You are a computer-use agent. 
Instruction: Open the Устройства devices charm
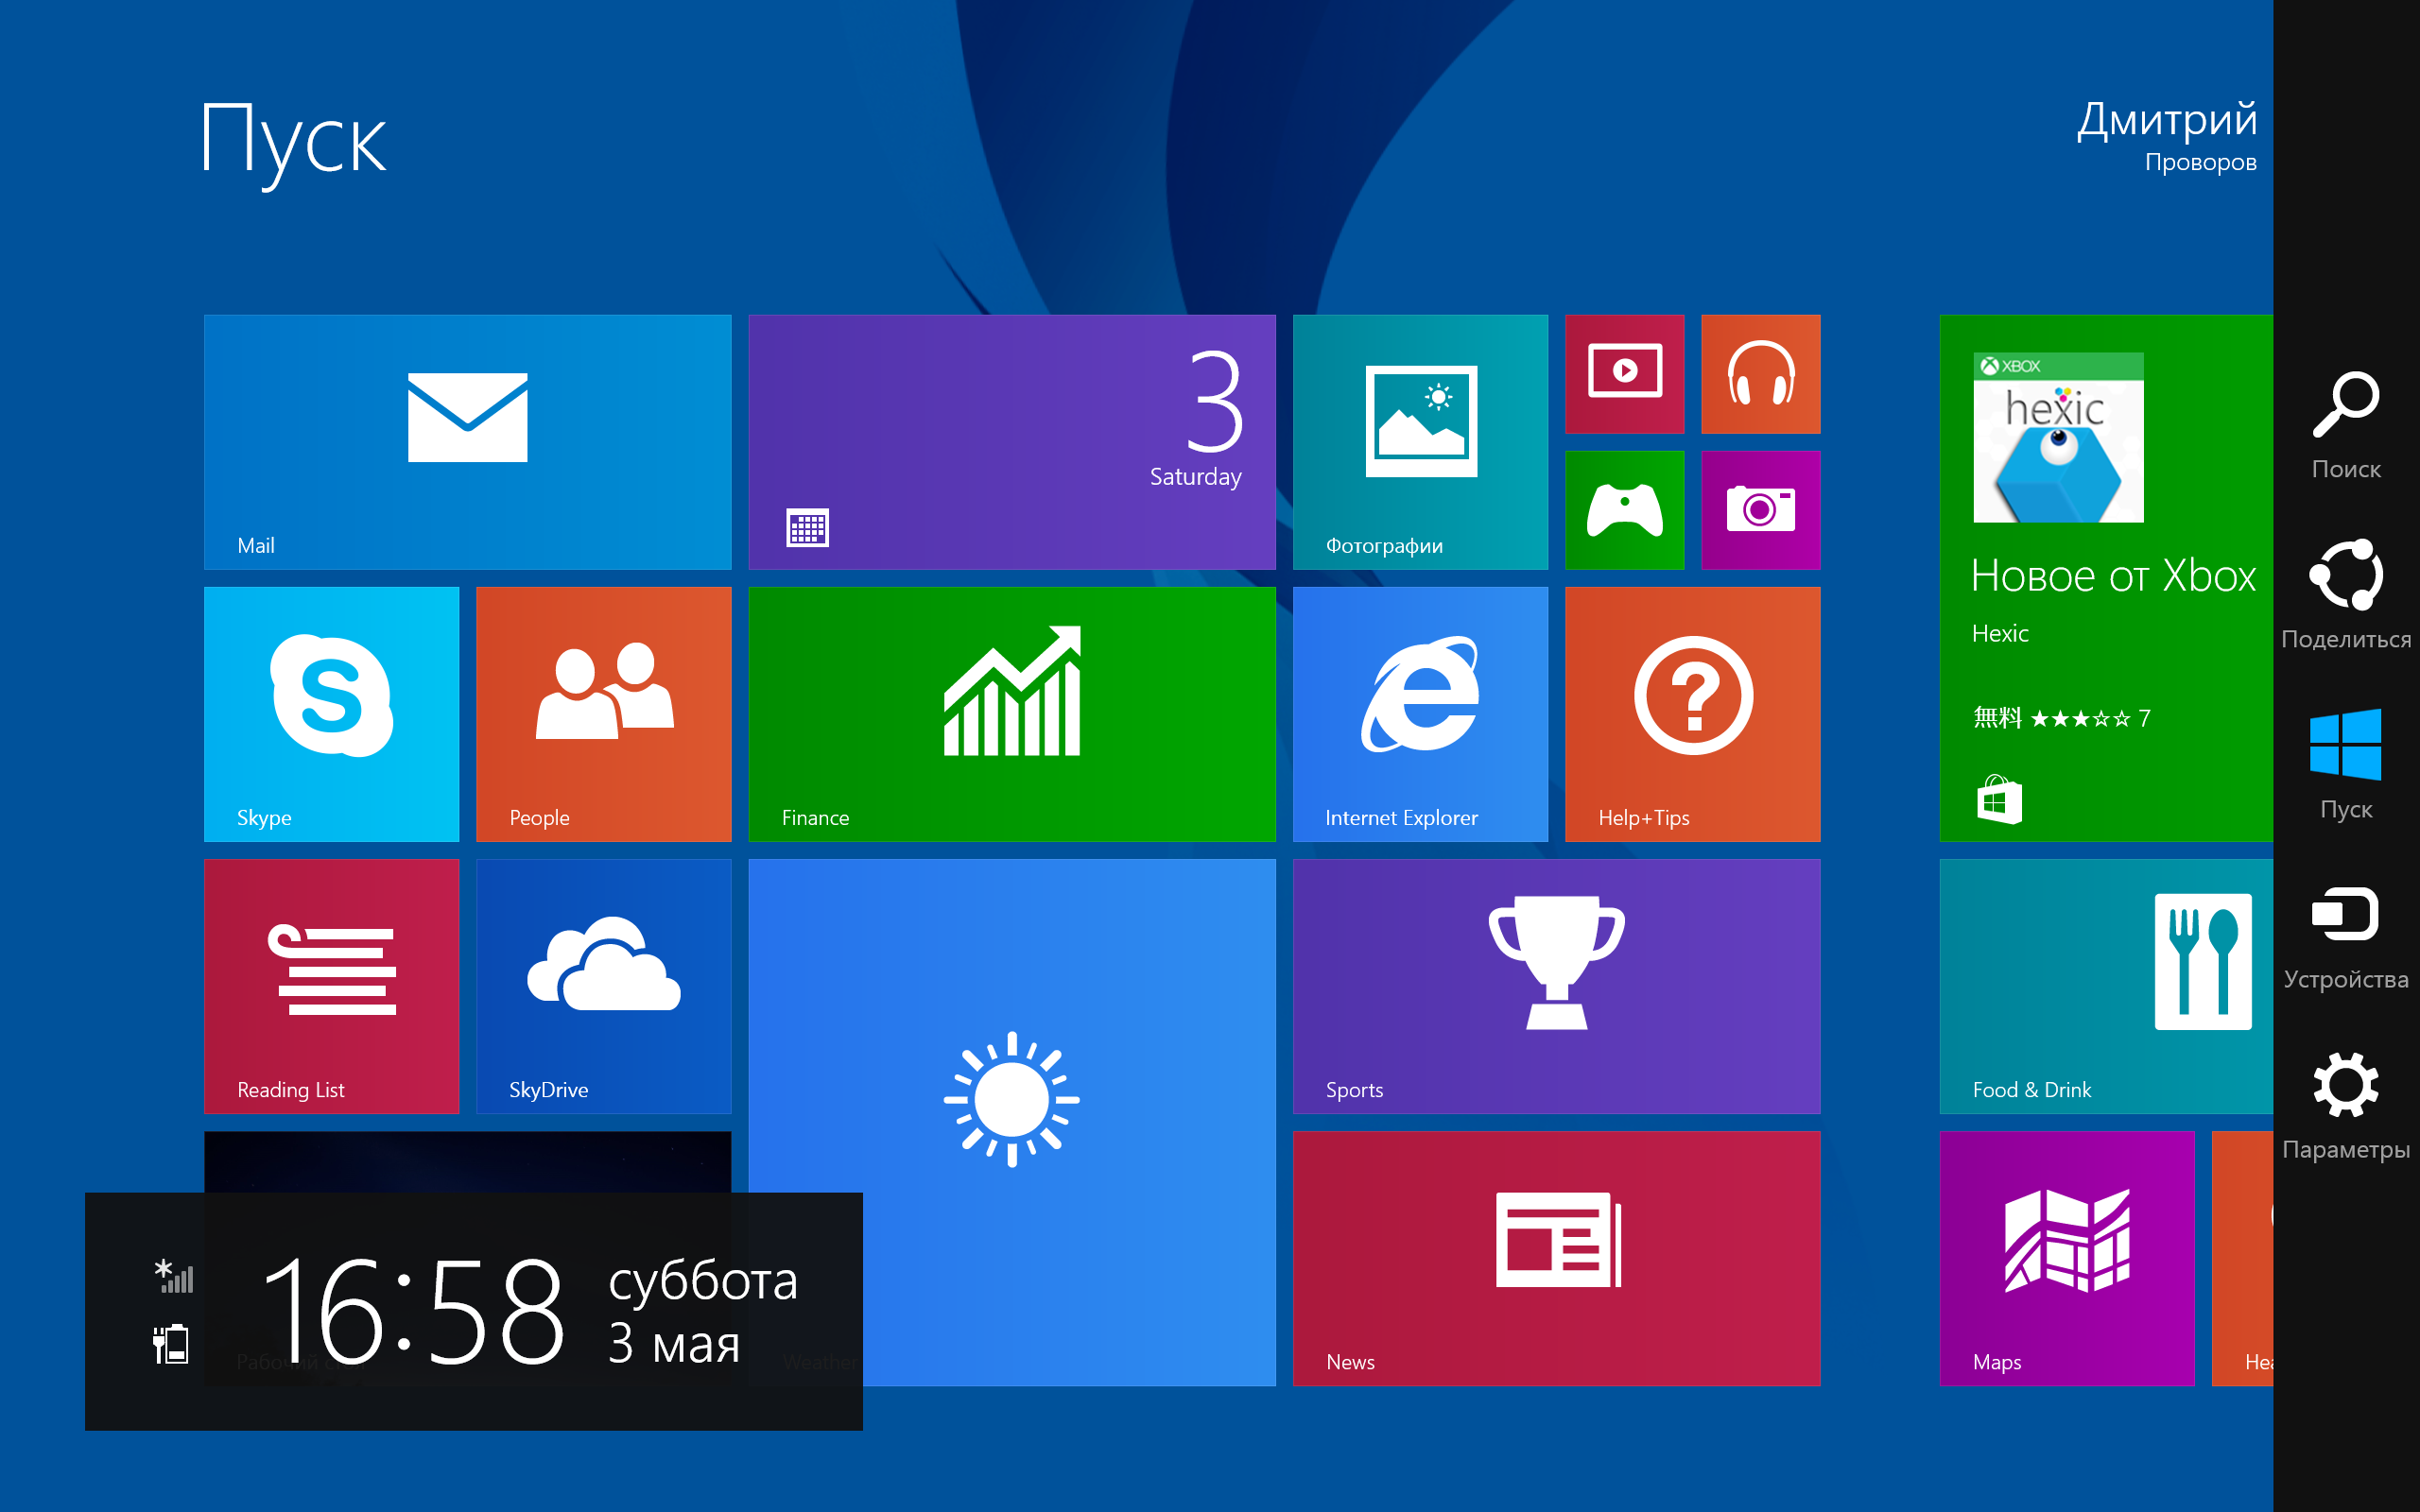2346,937
